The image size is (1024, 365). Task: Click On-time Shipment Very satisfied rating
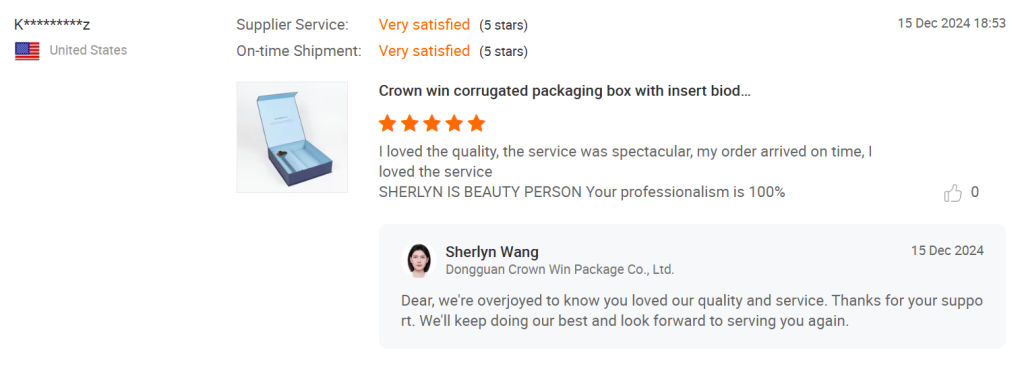tap(424, 51)
